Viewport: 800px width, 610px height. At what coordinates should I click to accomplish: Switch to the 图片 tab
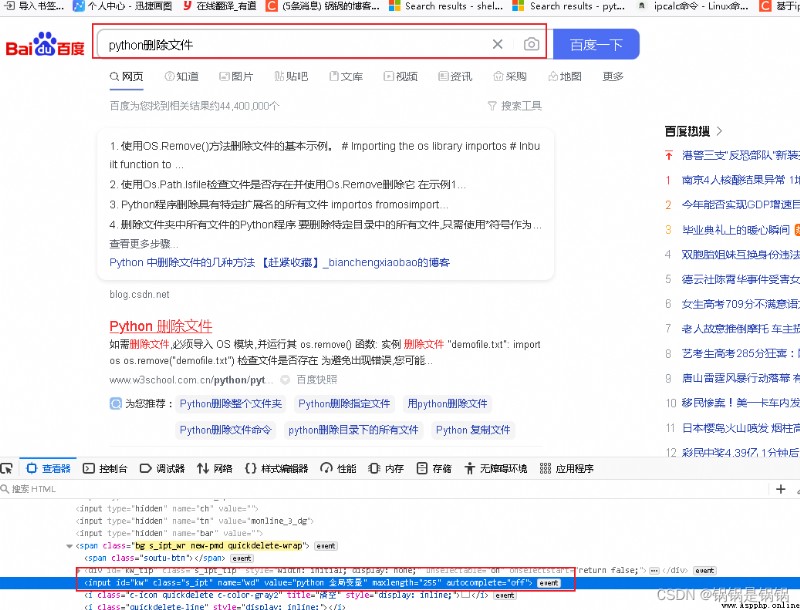pos(236,77)
